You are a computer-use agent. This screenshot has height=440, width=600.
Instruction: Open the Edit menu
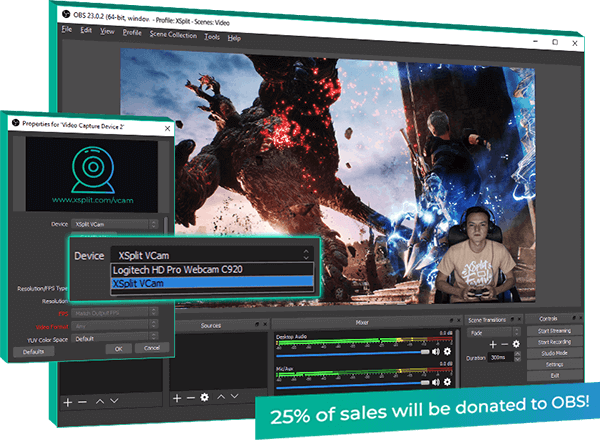pos(86,30)
